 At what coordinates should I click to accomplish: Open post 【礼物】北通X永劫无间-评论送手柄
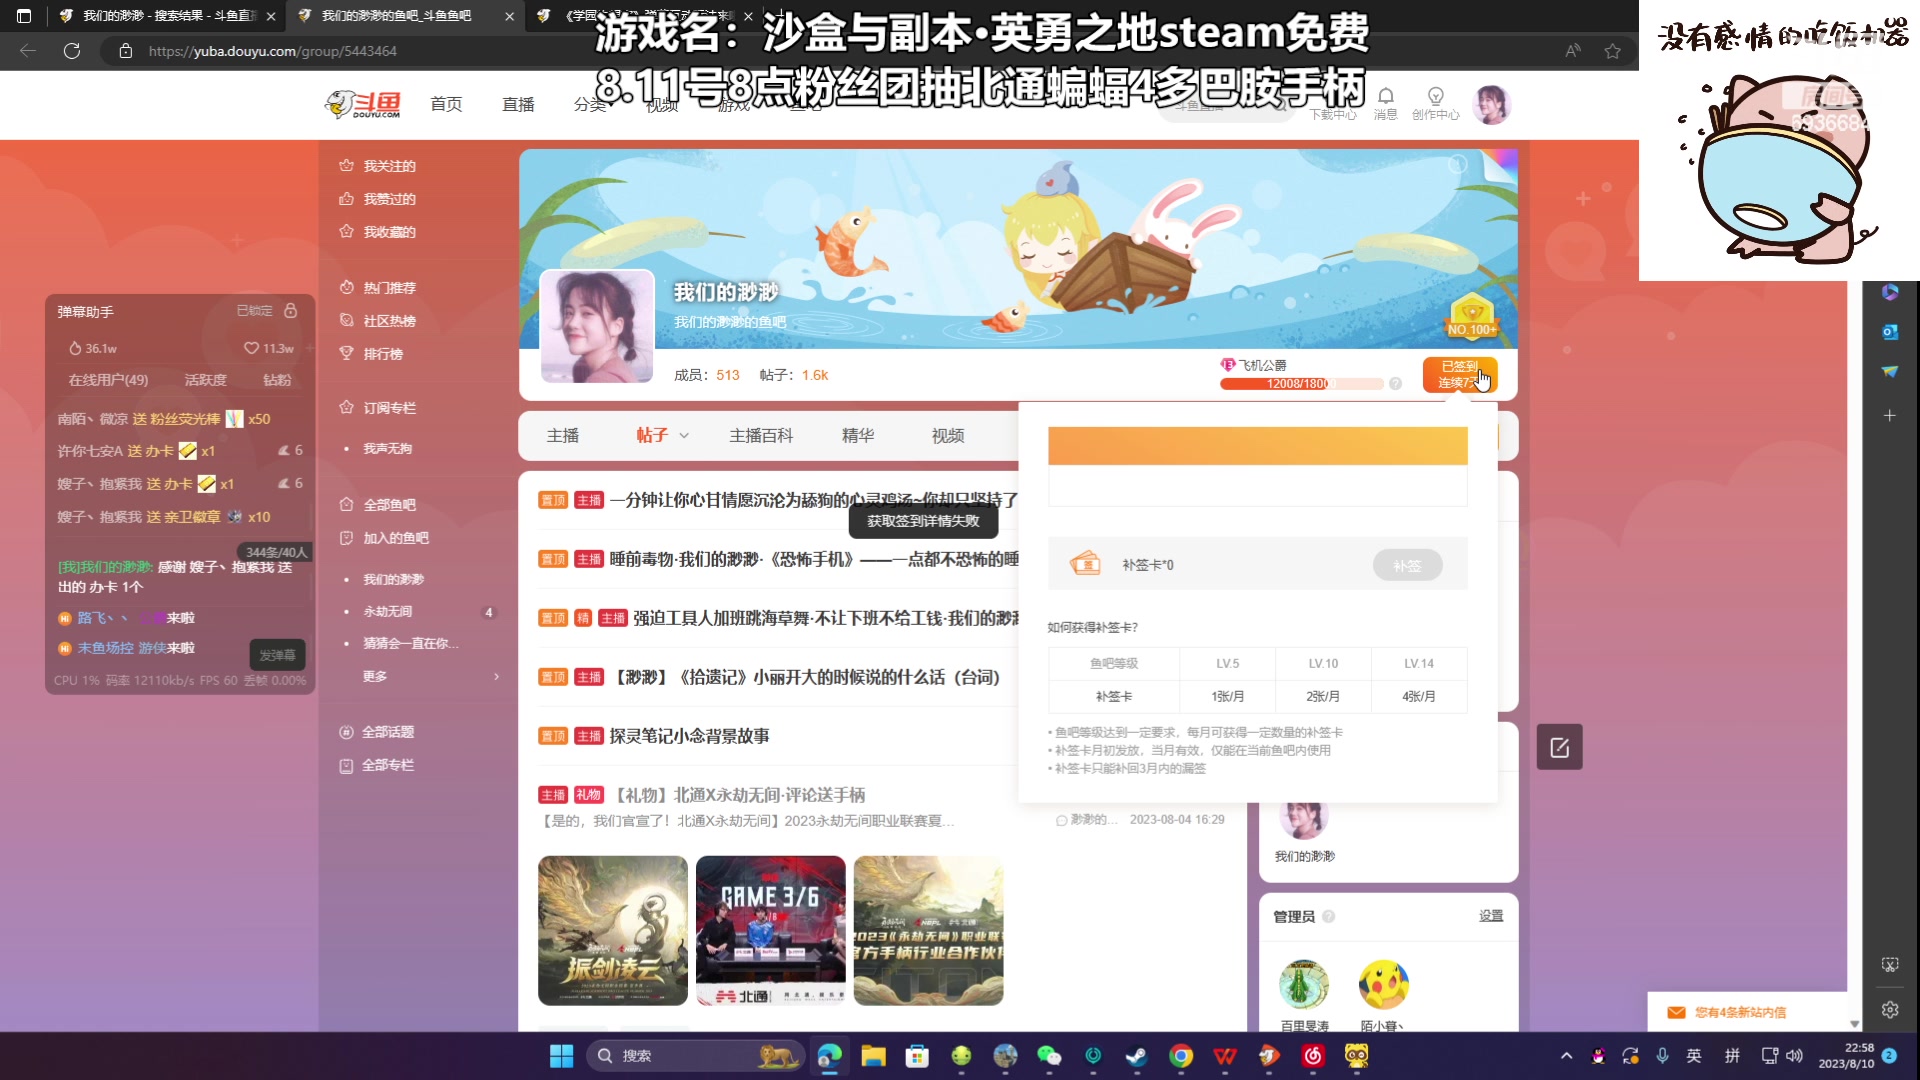point(740,795)
